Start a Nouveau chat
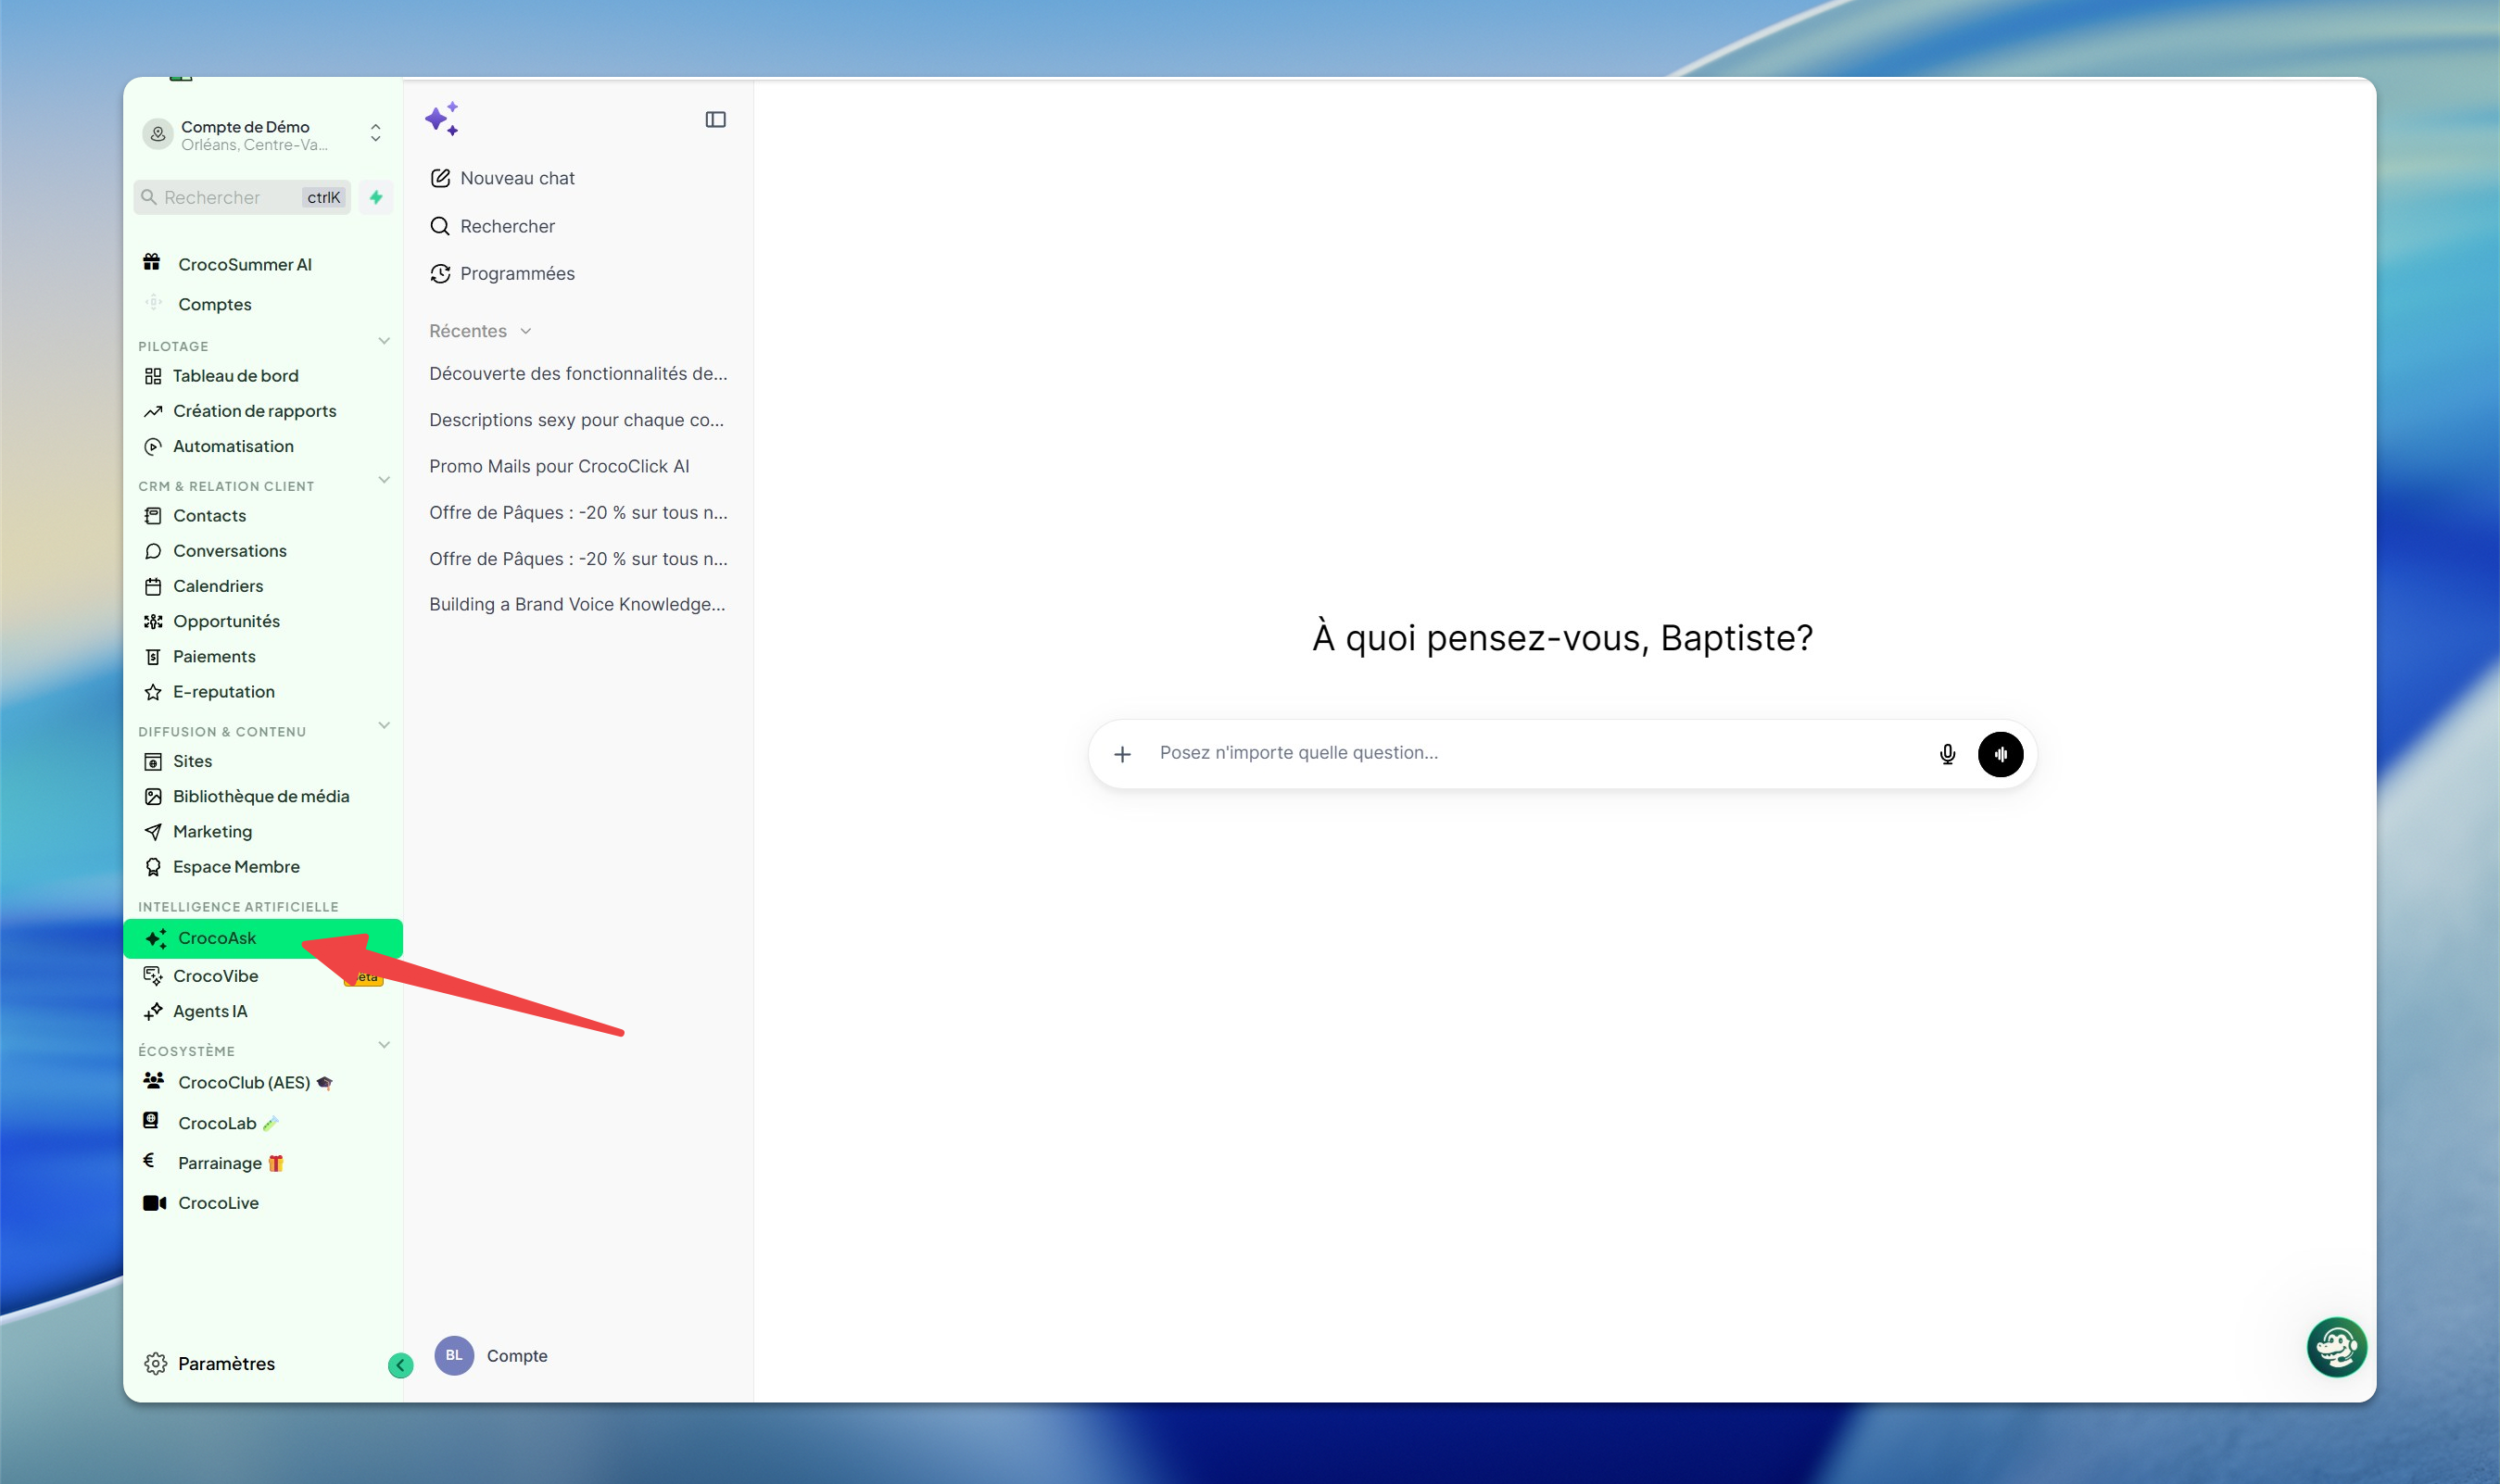 [503, 178]
